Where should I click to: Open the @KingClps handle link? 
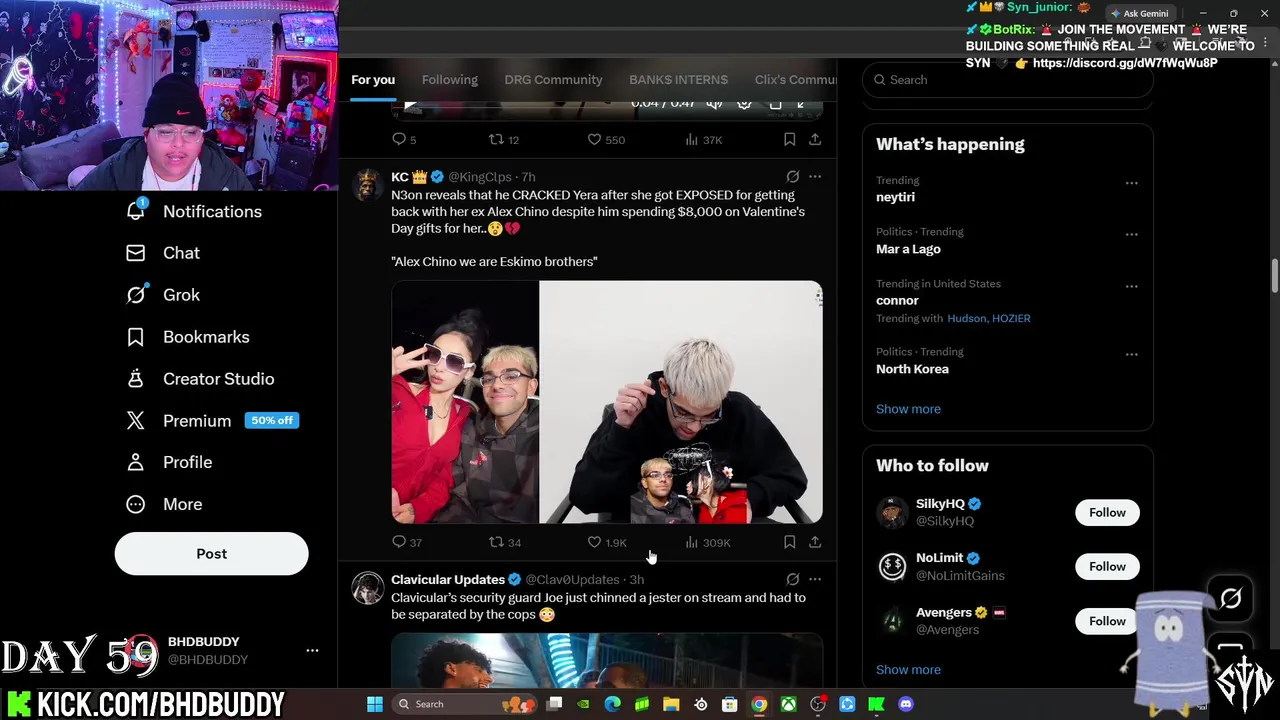click(479, 177)
